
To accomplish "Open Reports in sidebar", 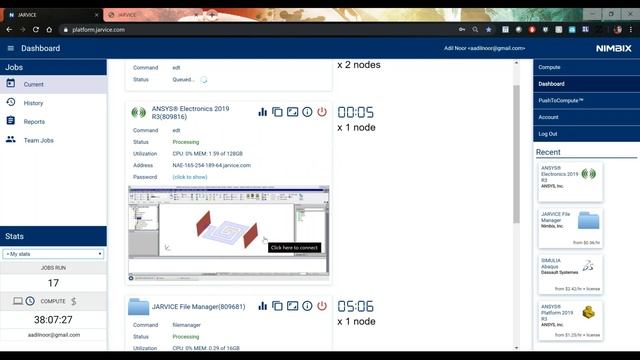I will click(53, 122).
